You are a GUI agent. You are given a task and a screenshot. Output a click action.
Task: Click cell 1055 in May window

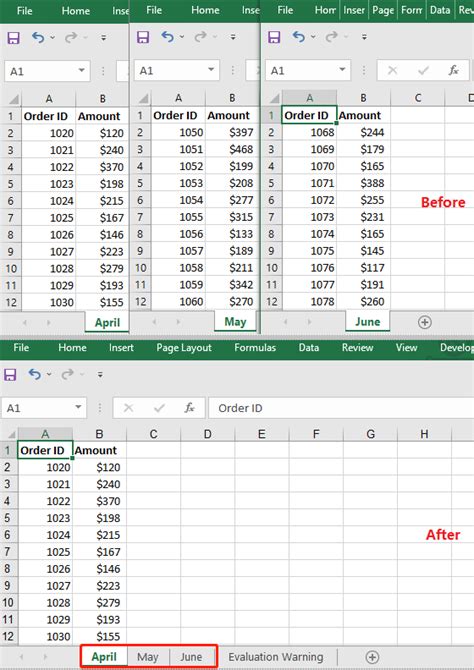[178, 217]
